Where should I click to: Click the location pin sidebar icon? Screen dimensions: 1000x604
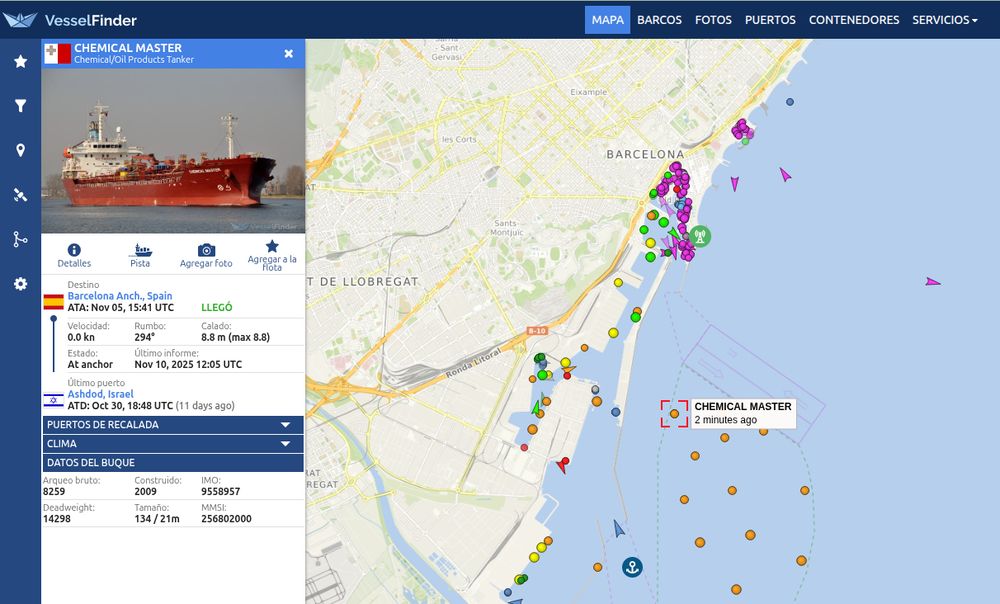20,150
